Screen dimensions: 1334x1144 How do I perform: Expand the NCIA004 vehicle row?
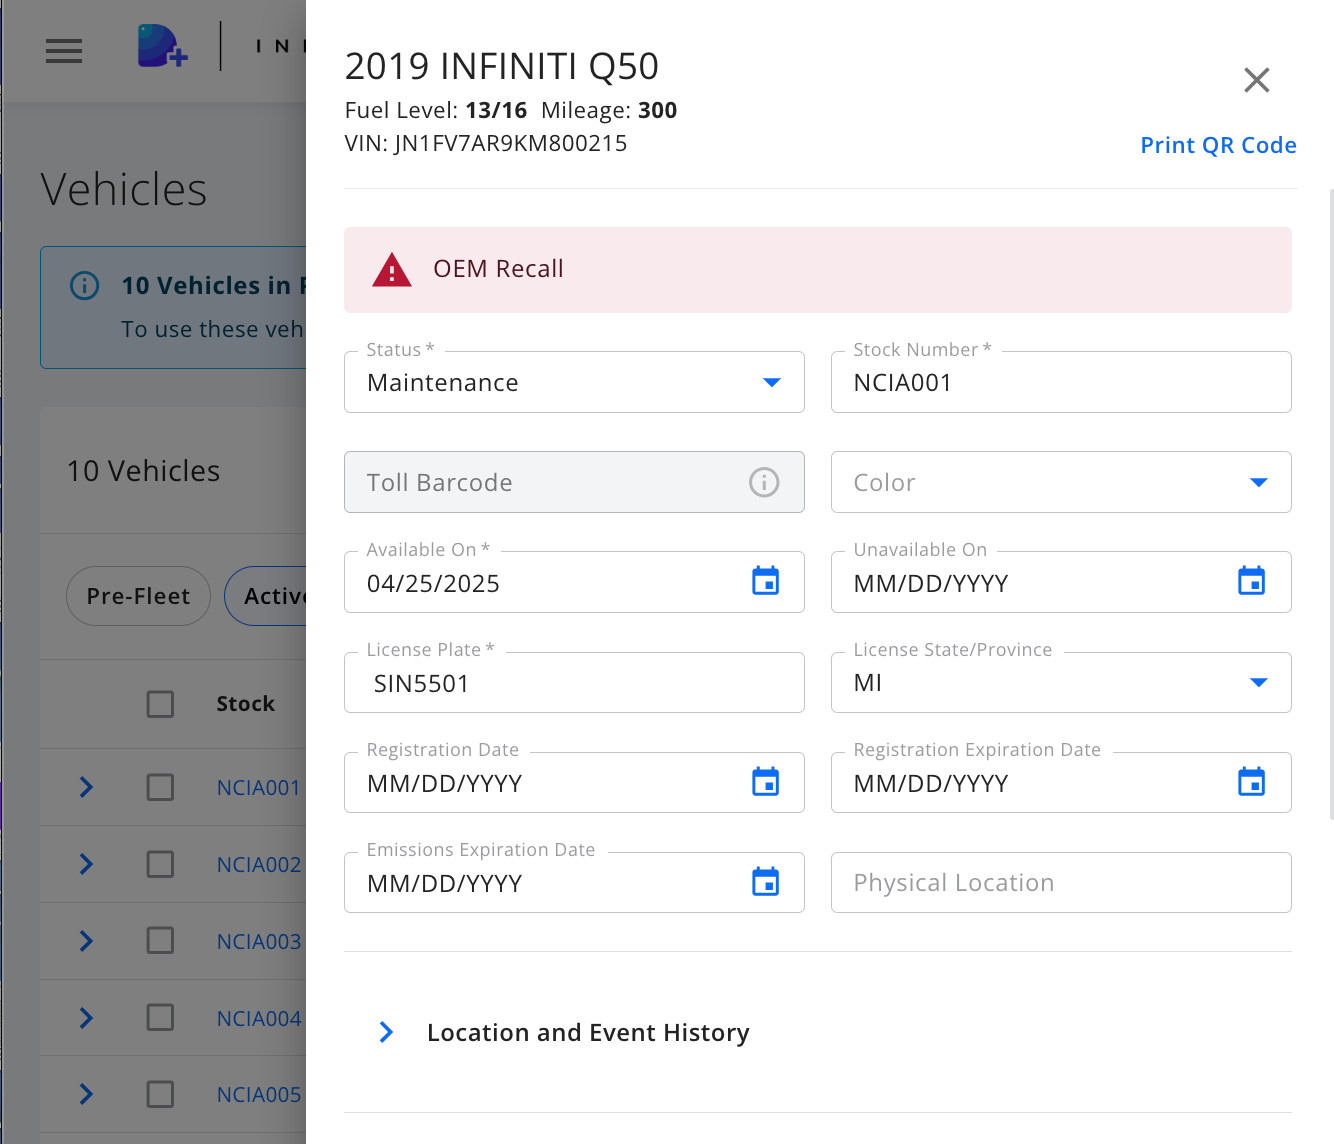(x=86, y=1018)
